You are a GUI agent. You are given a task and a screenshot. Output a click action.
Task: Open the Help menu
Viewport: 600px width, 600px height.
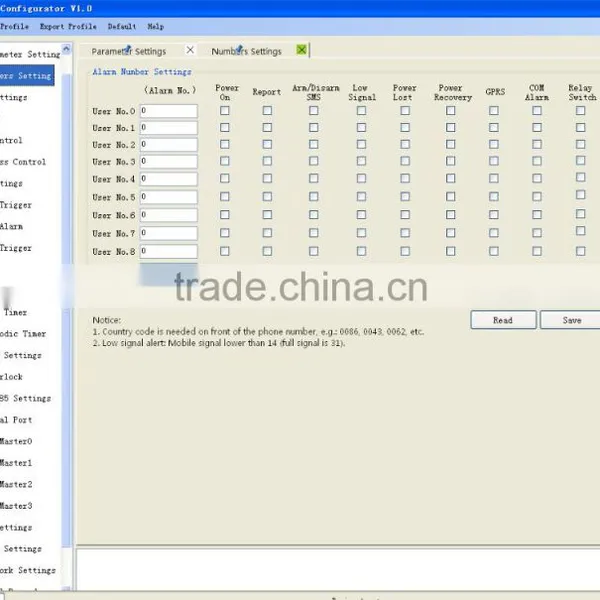click(156, 26)
